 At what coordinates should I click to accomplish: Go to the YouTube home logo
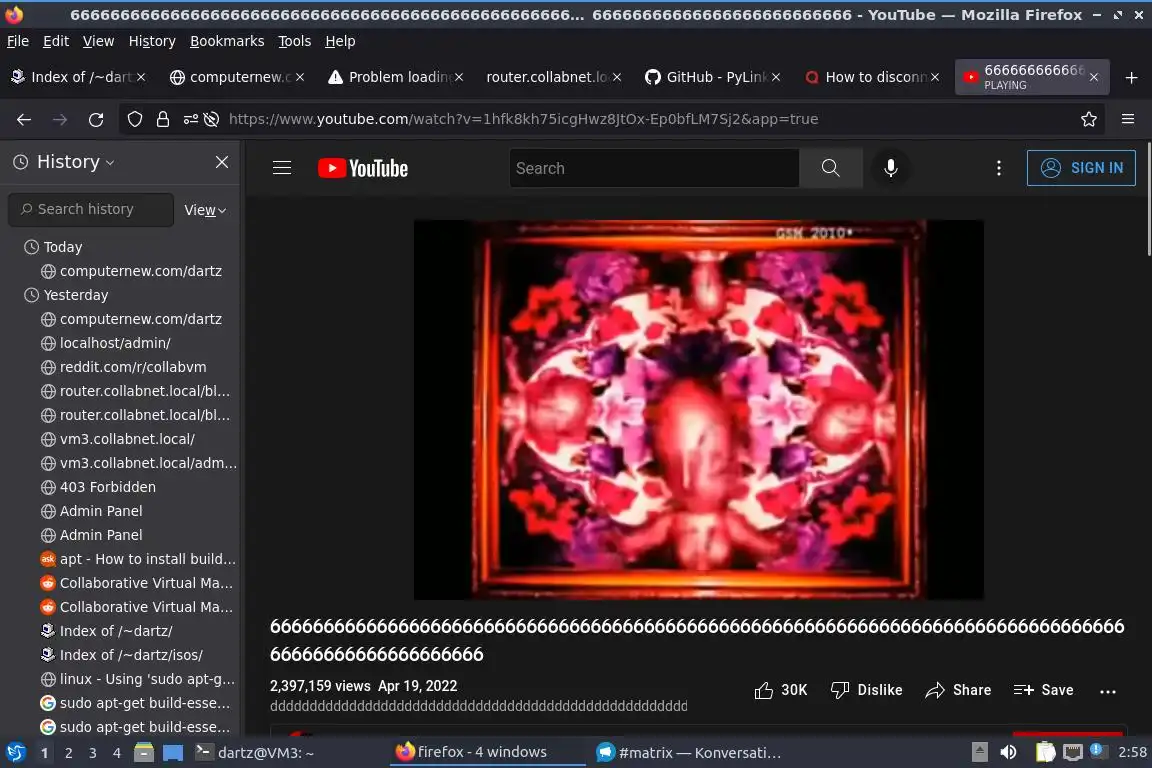pos(363,168)
